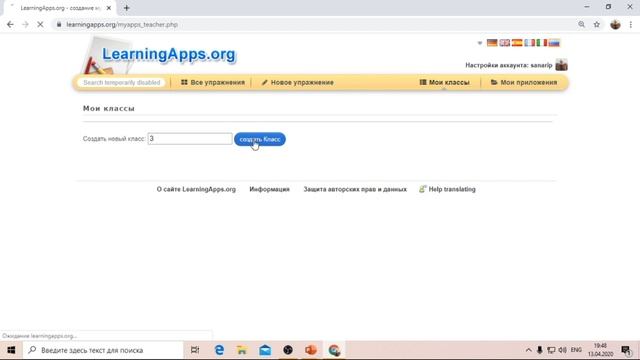Open 'Информация' footer link
This screenshot has width=640, height=360.
click(x=269, y=189)
